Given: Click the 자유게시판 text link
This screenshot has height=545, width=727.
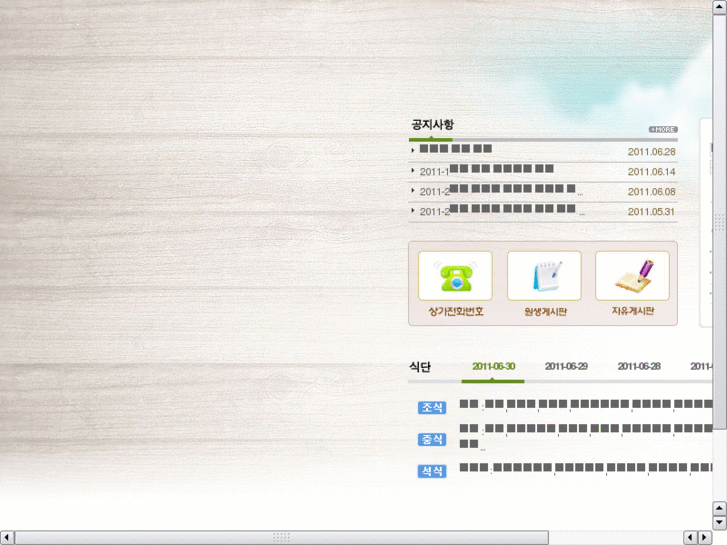Looking at the screenshot, I should click(x=632, y=311).
